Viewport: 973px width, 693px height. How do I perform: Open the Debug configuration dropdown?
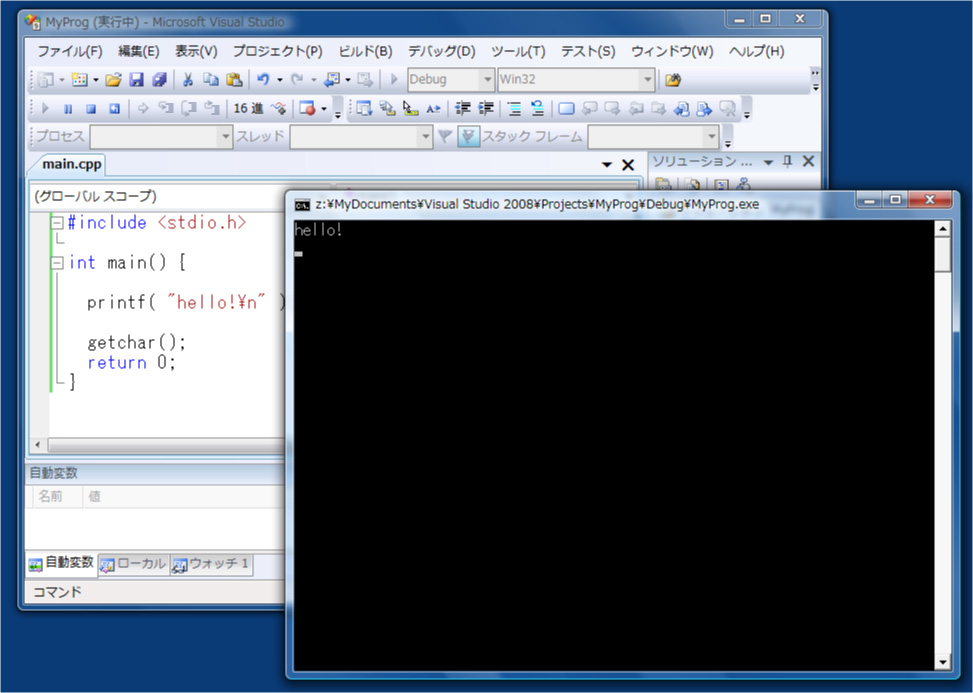(x=487, y=80)
